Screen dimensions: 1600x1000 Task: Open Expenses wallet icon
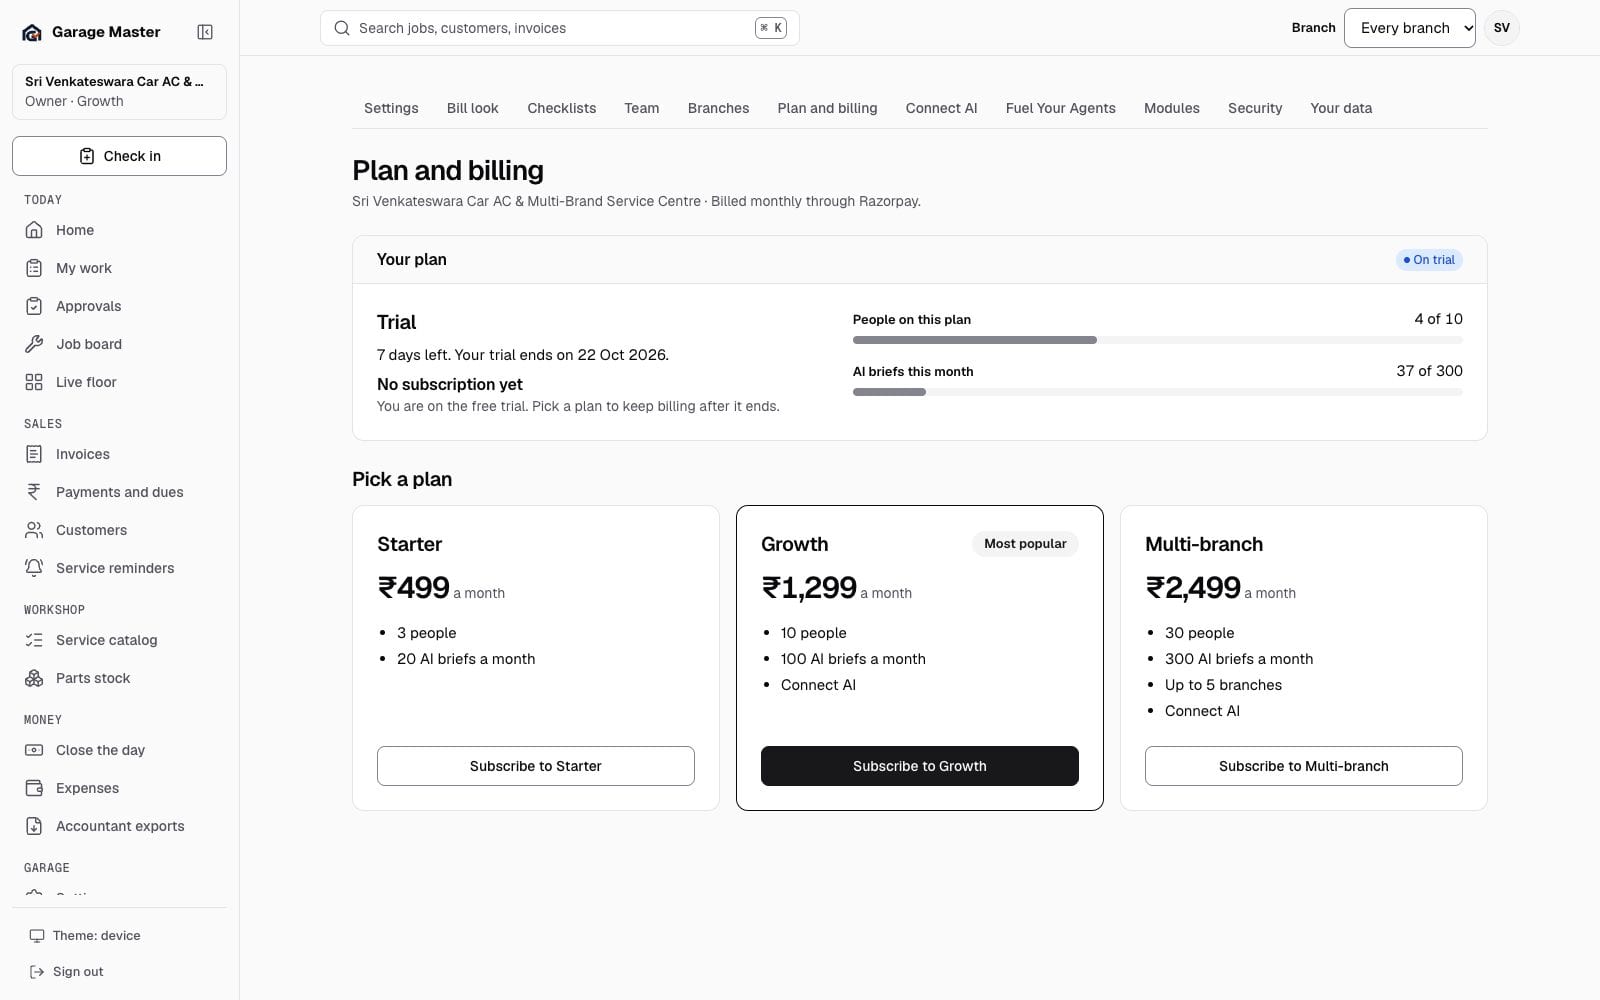point(34,788)
